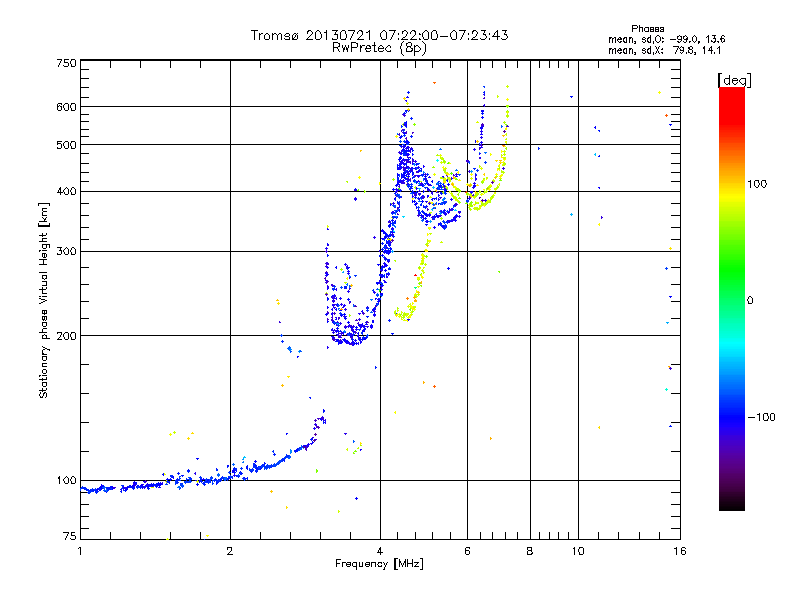Click the 'Frequency [MHz]' axis label
Screen dimensions: 800x600
379,564
